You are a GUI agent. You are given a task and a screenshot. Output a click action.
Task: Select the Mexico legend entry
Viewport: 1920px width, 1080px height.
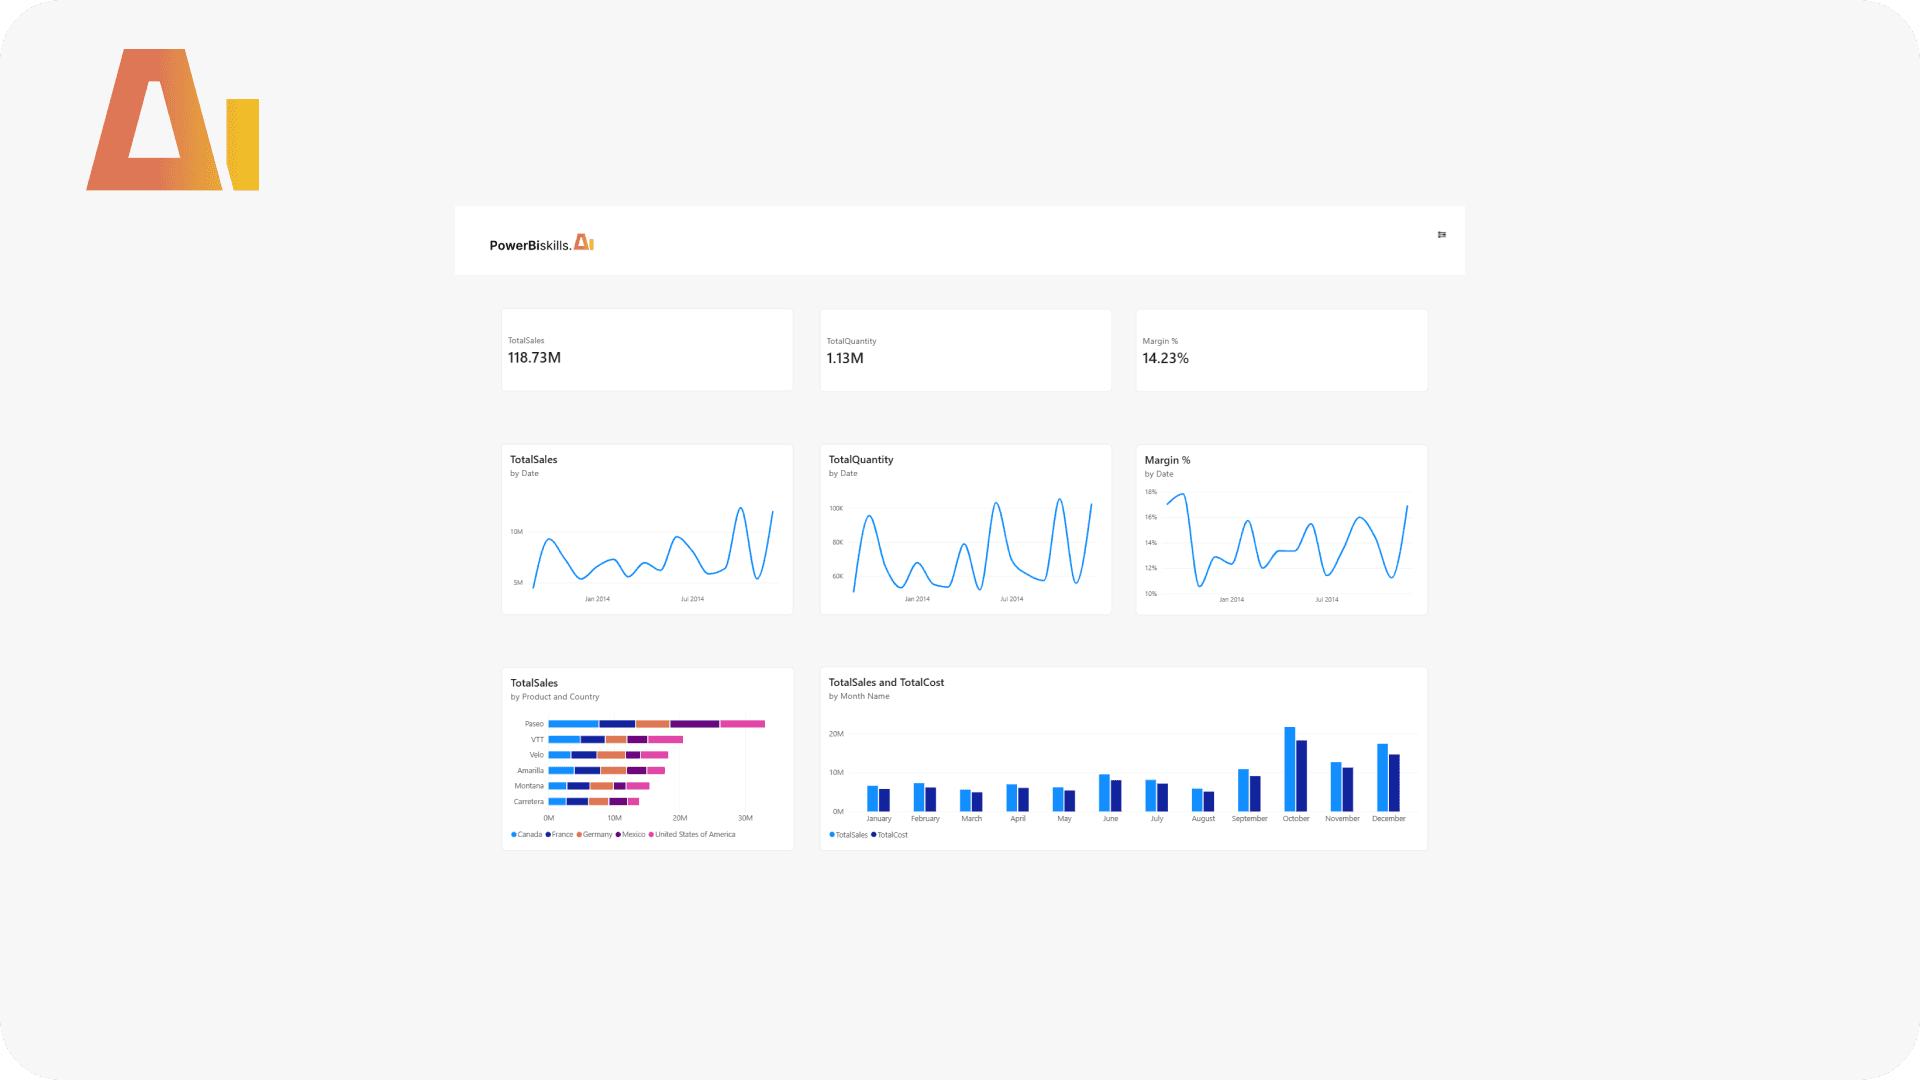click(x=631, y=834)
